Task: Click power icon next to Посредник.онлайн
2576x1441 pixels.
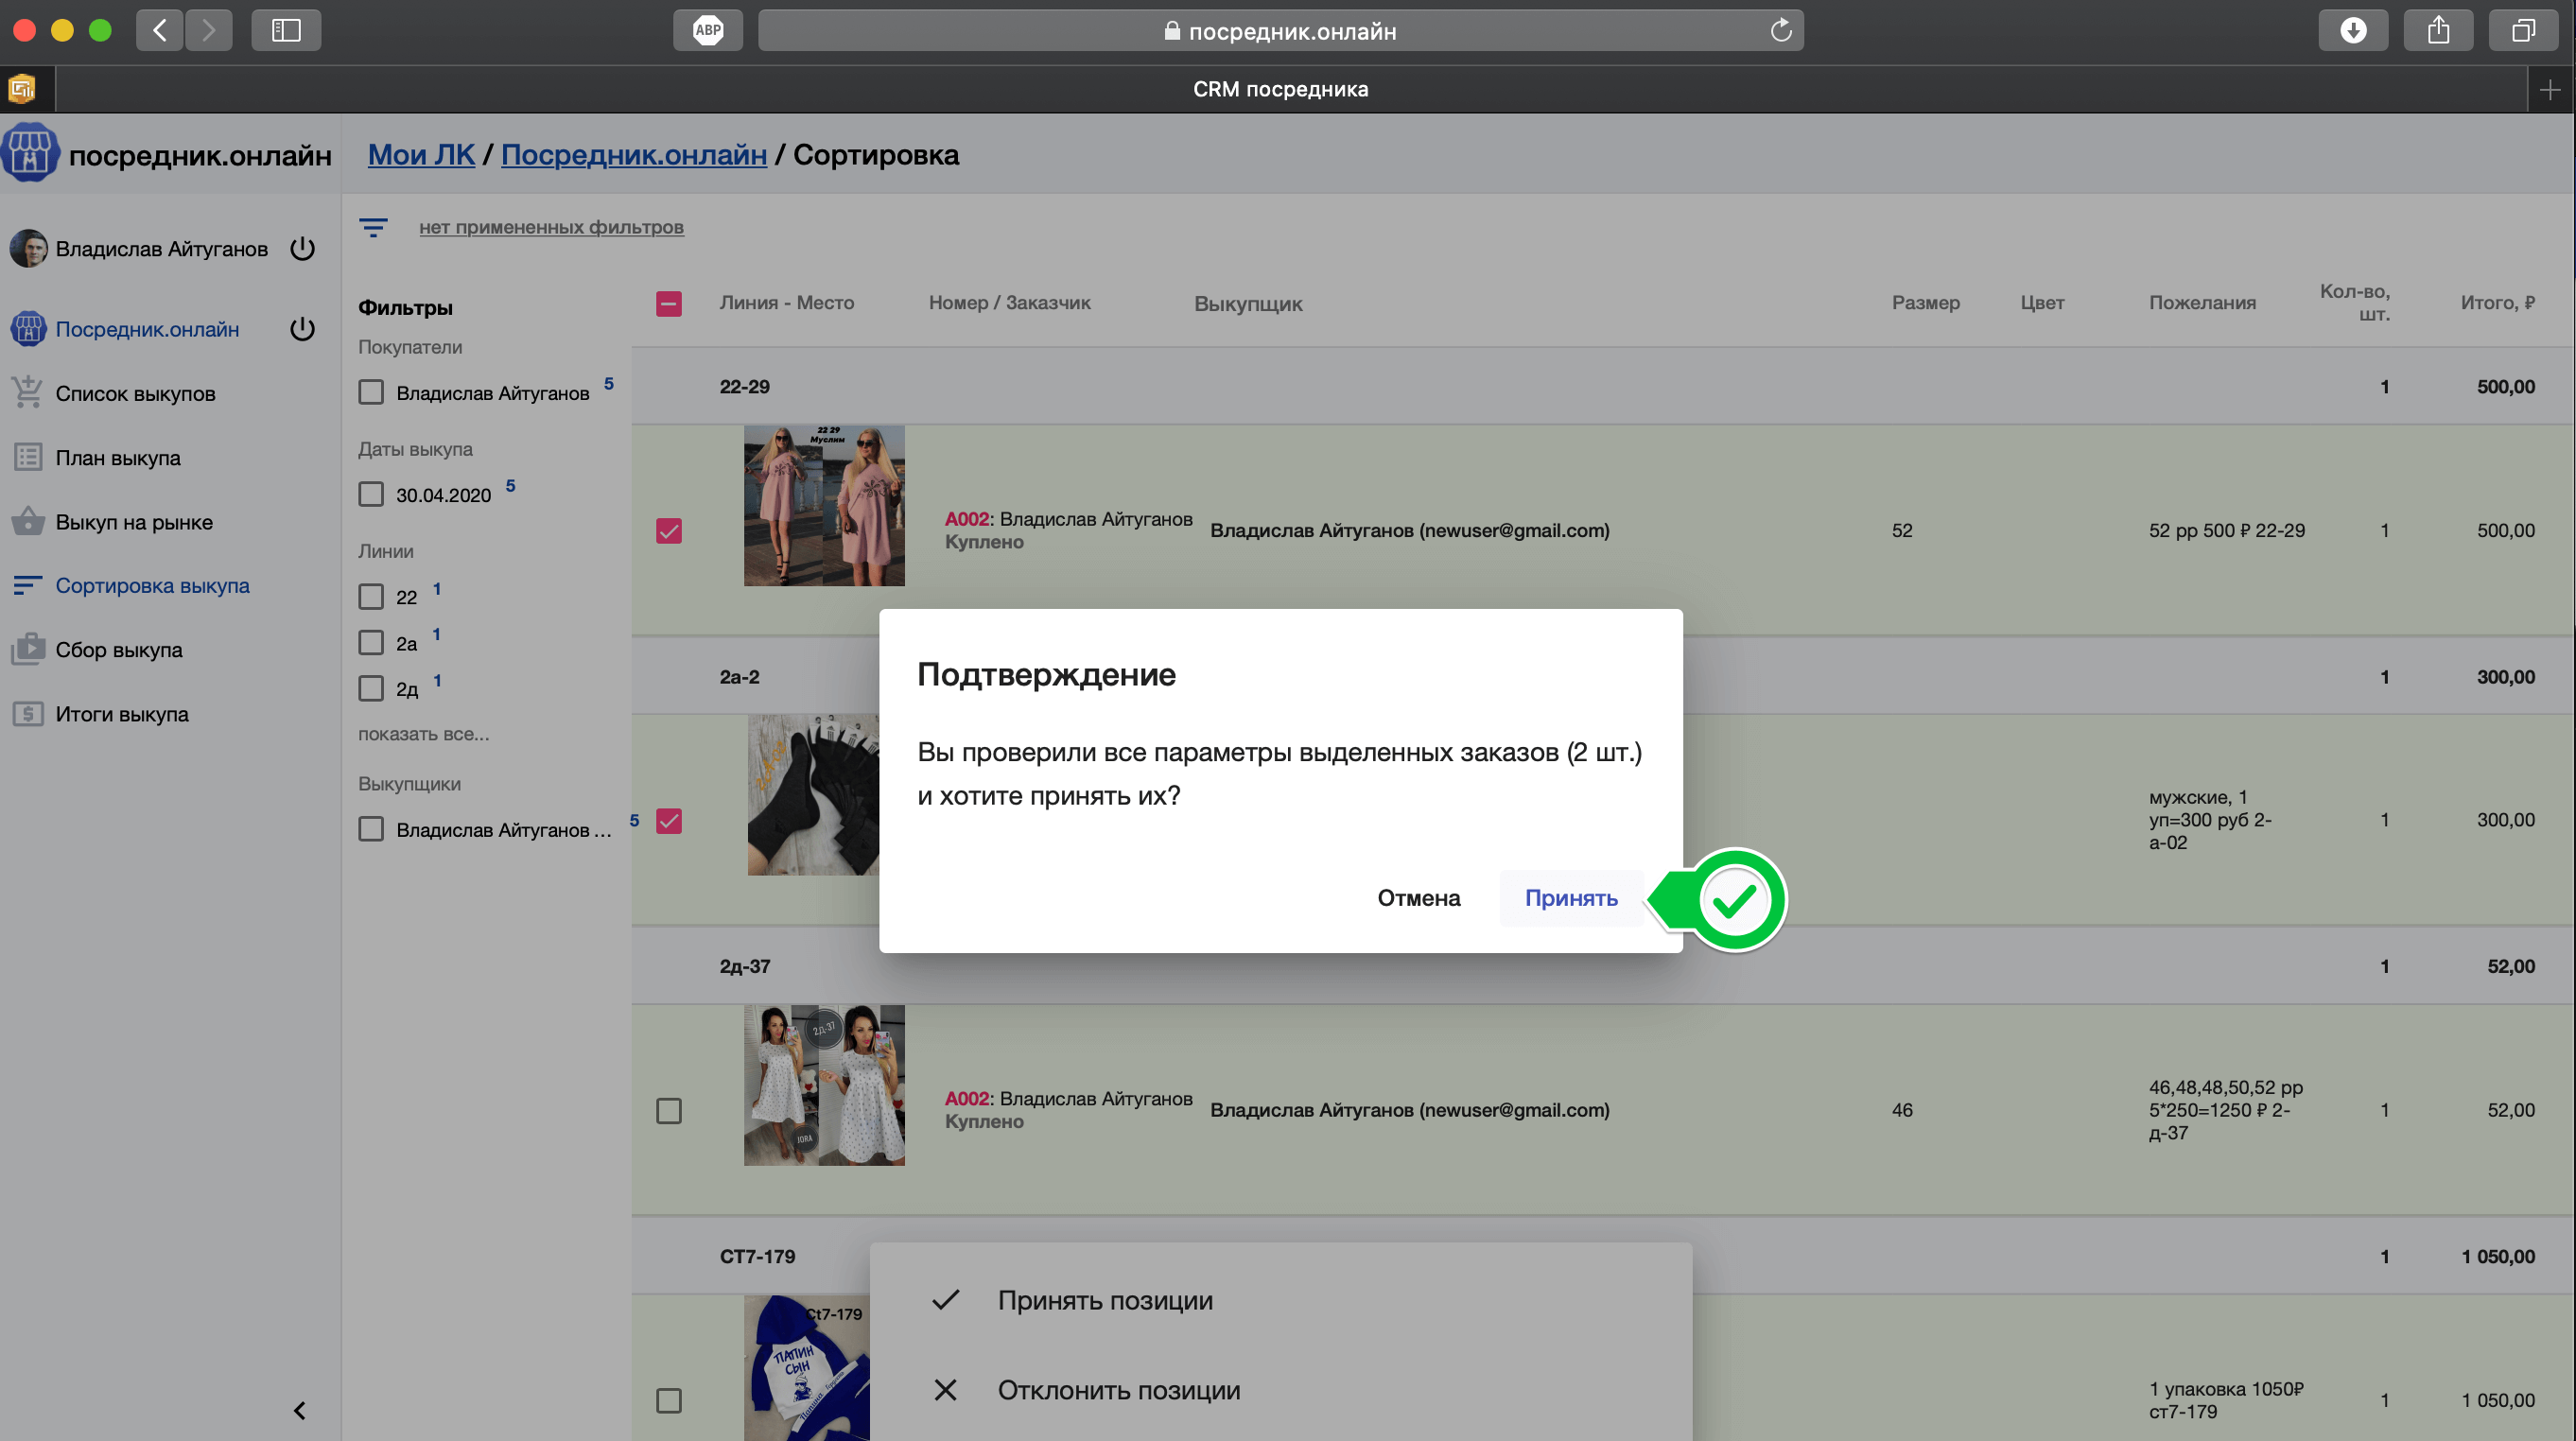Action: point(302,329)
